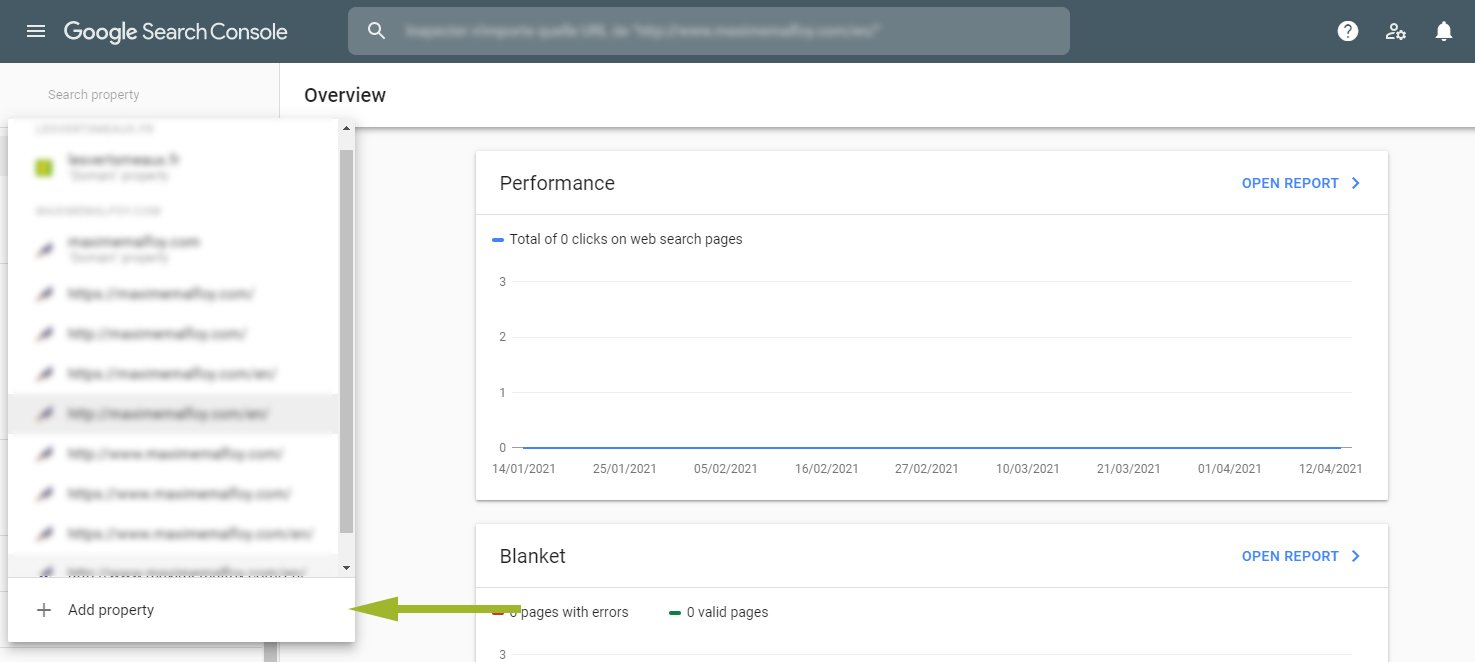The width and height of the screenshot is (1475, 662).
Task: Click the Google Search Console logo
Action: [176, 31]
